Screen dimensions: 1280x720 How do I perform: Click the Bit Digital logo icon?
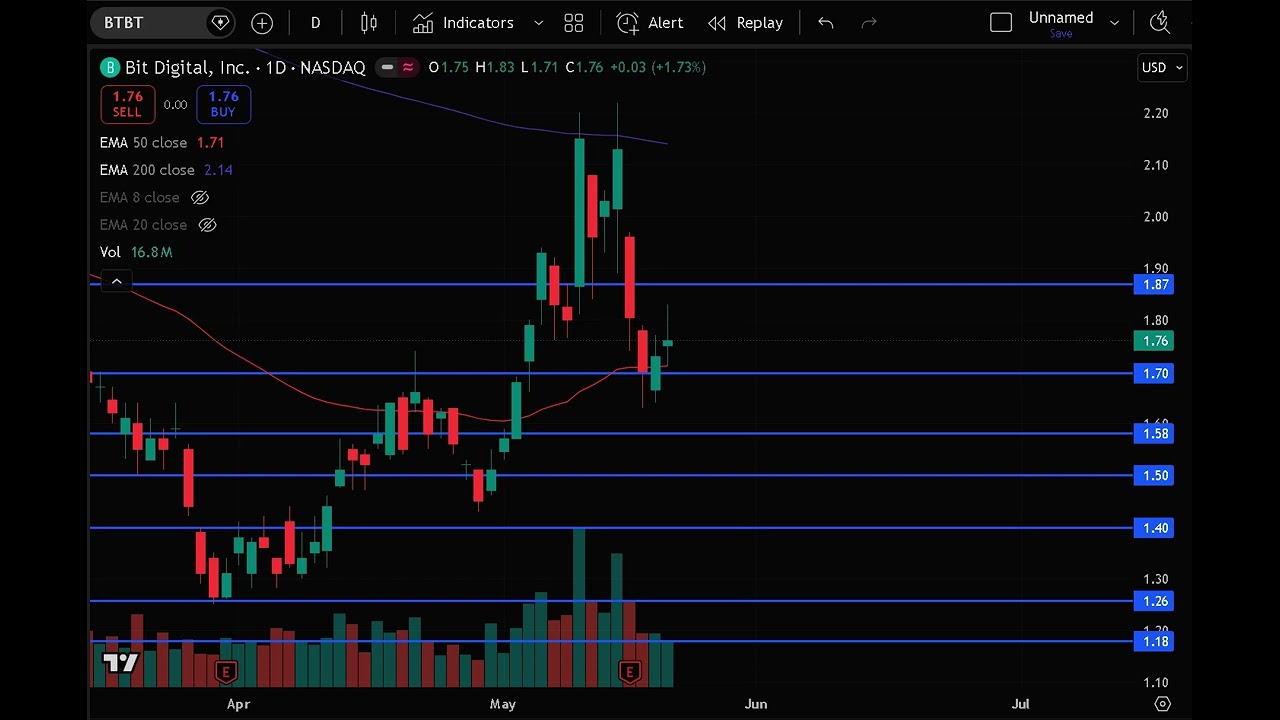click(109, 67)
